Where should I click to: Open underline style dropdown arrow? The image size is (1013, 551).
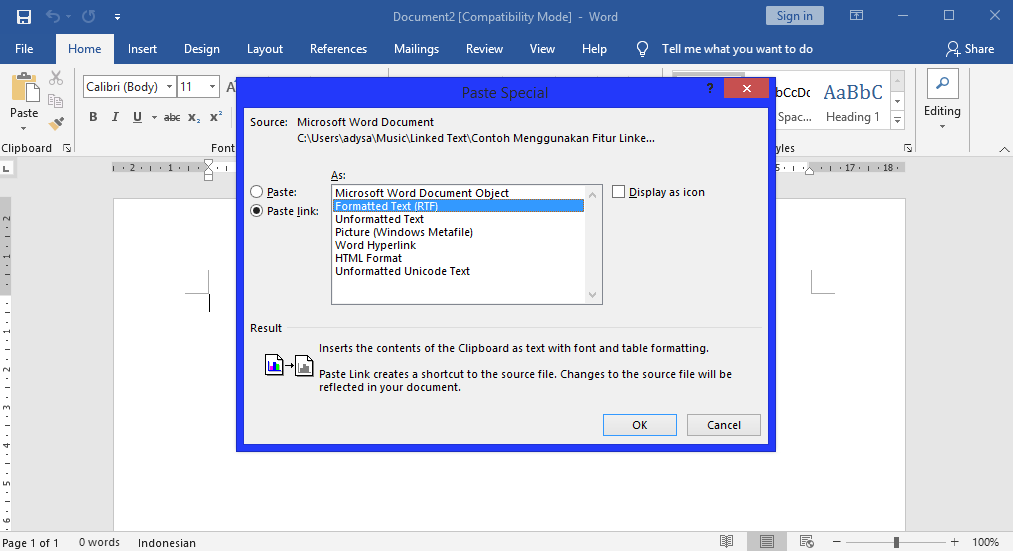point(154,117)
